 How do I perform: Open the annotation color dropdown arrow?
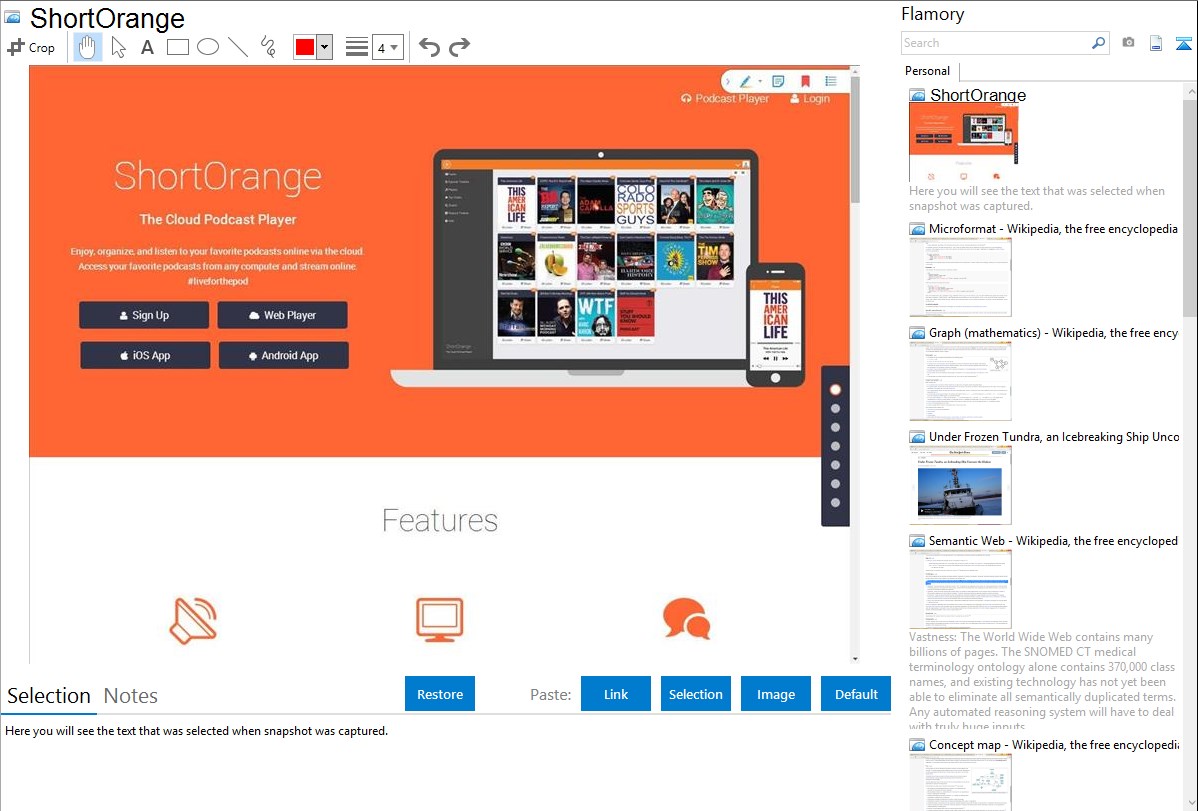[x=325, y=47]
